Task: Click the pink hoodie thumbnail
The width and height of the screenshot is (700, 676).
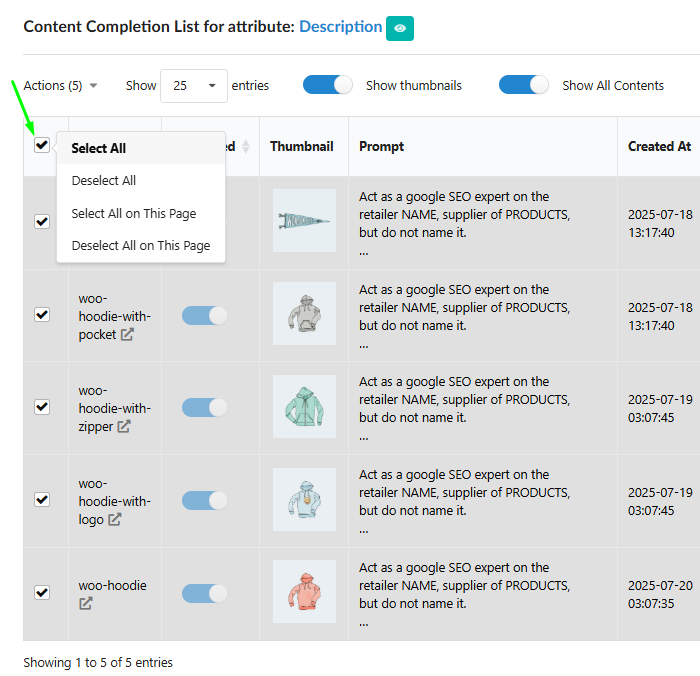Action: [x=304, y=593]
